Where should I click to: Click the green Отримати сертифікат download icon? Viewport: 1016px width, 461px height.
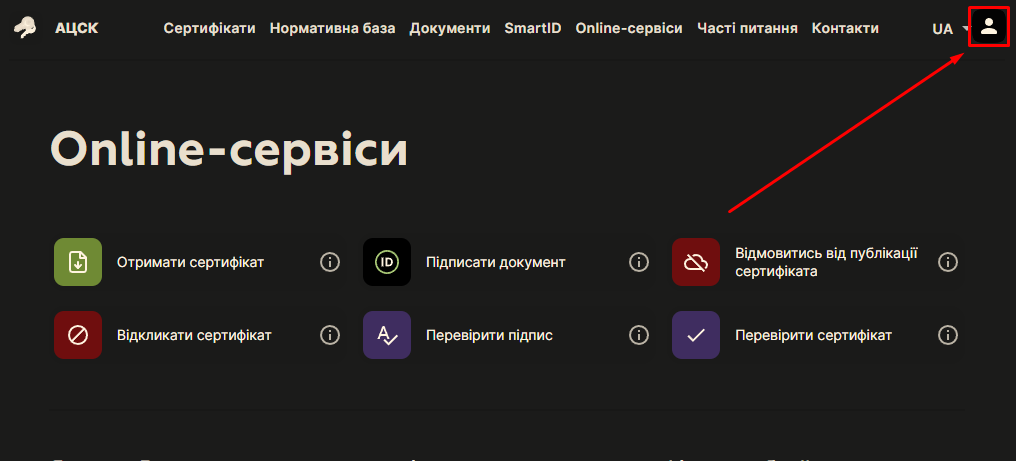[78, 262]
